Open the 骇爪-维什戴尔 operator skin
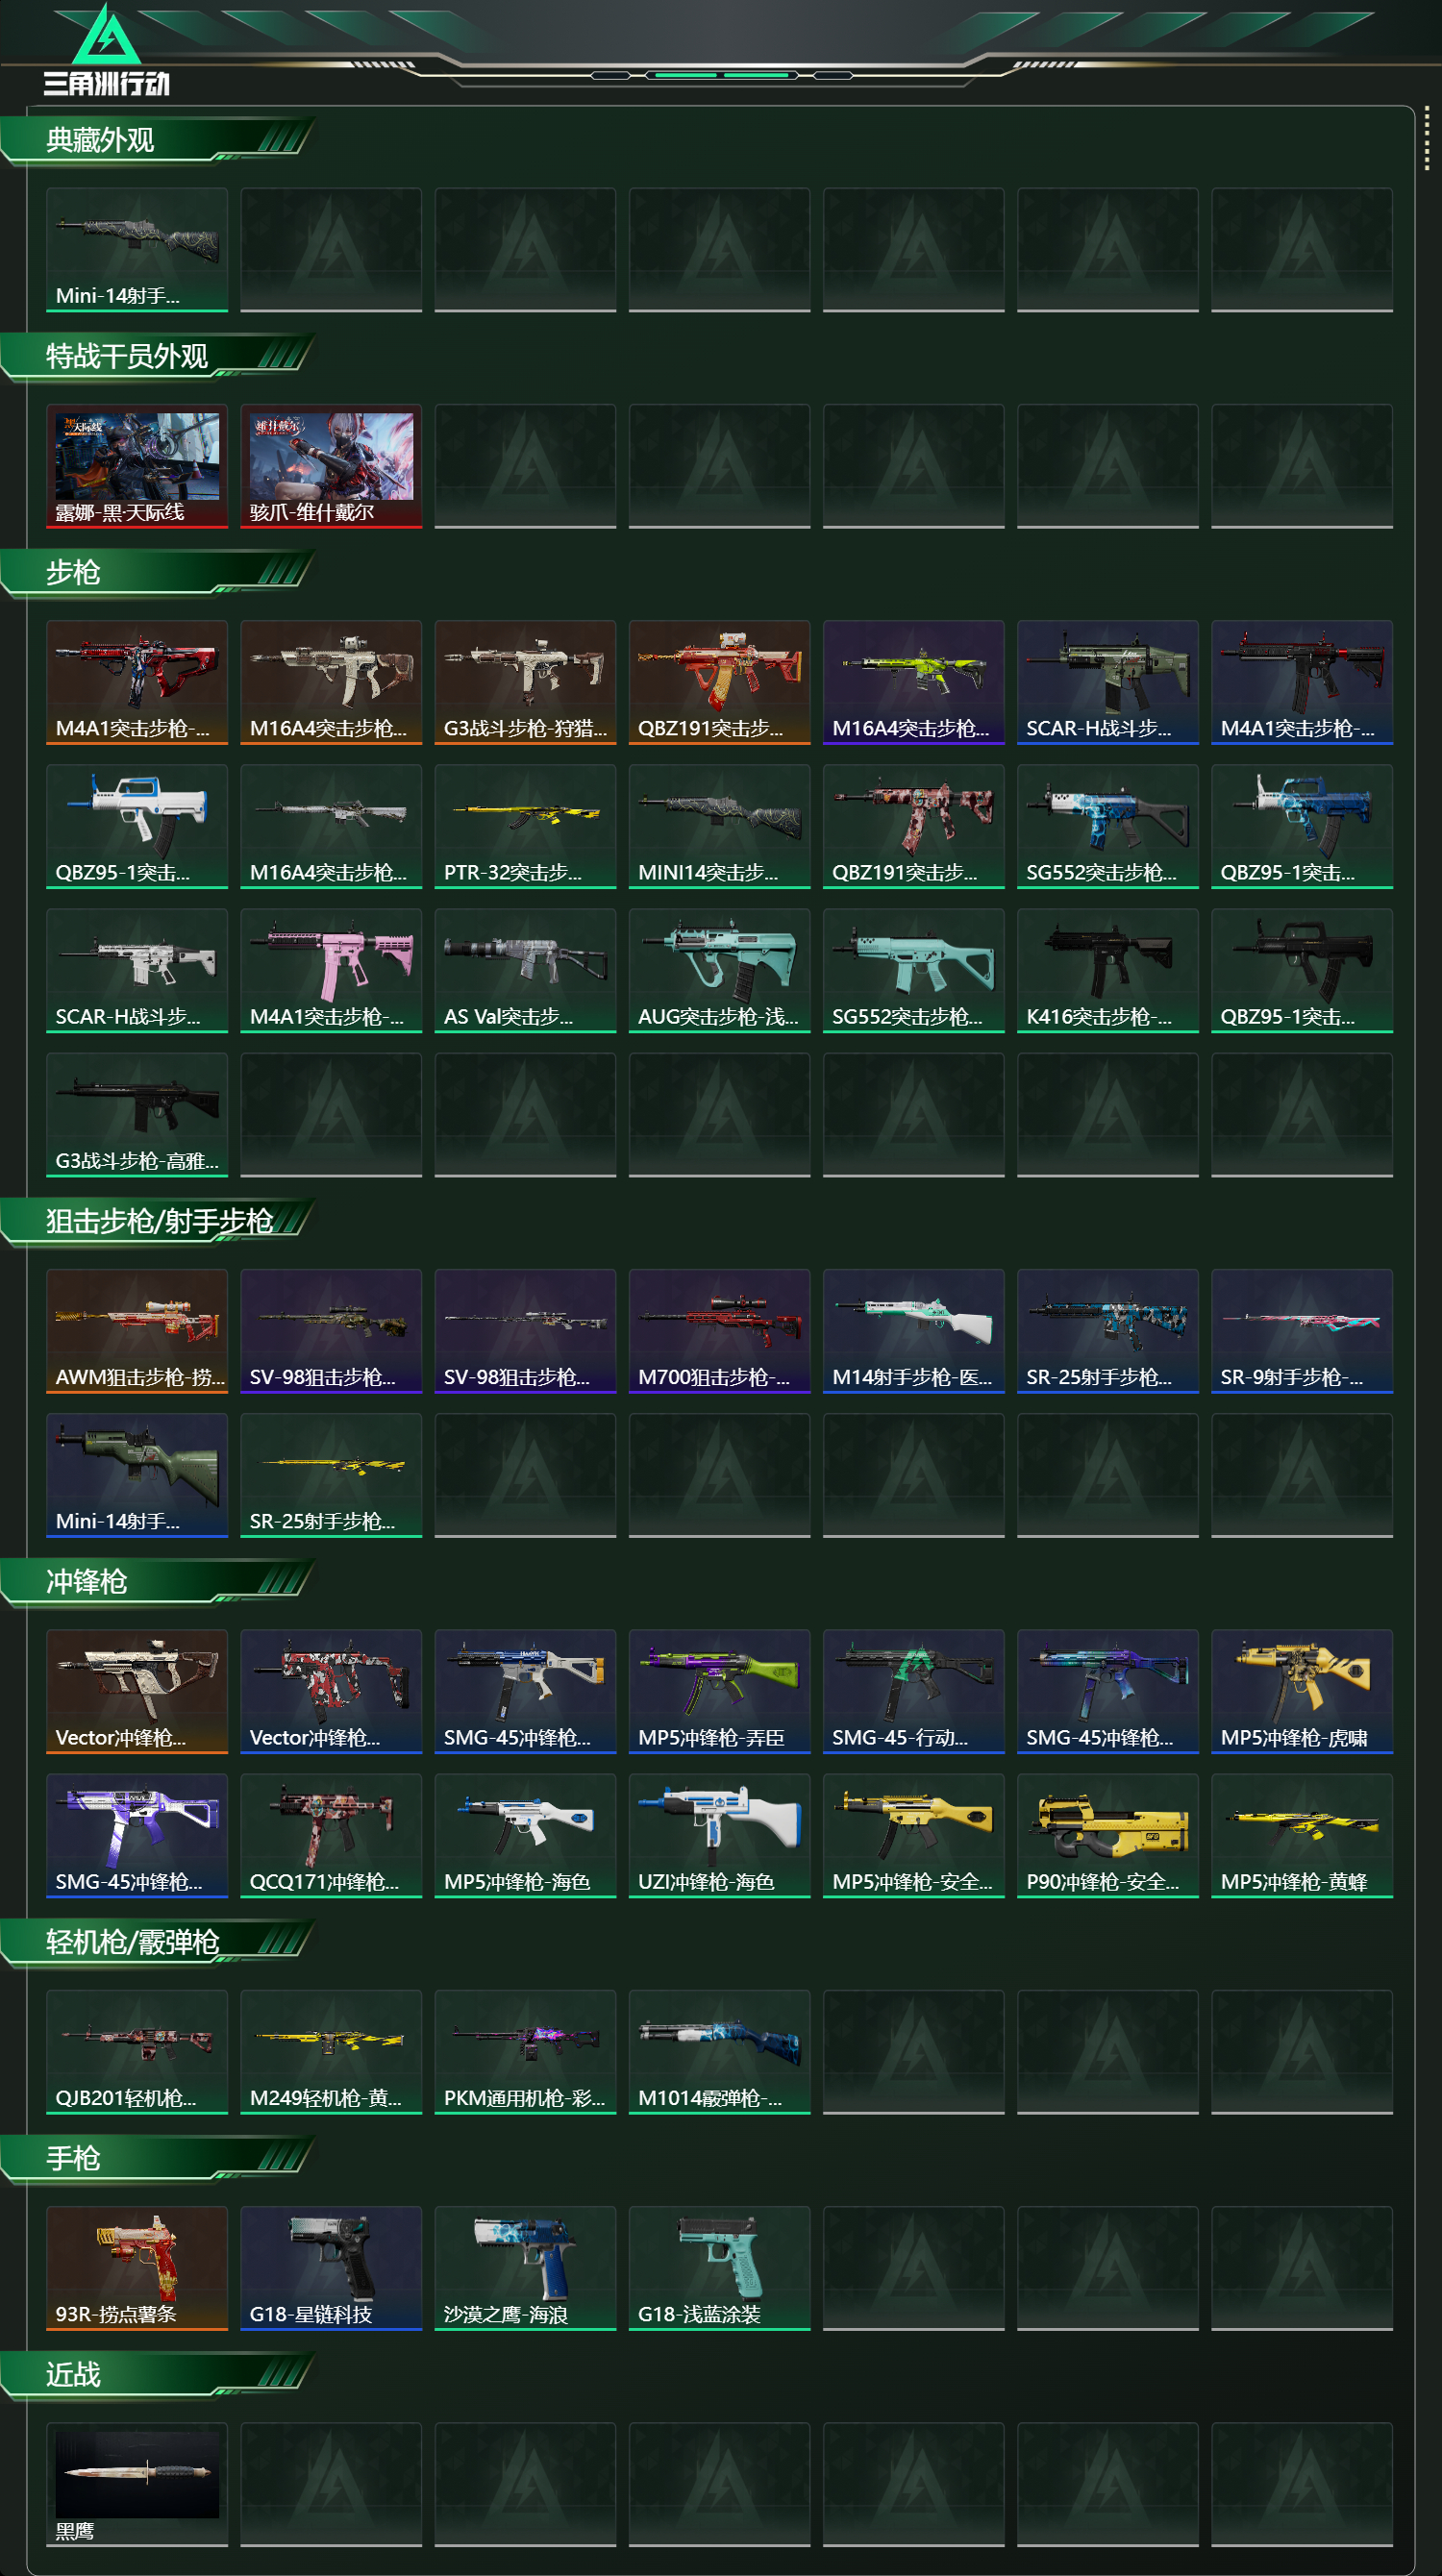 (331, 466)
